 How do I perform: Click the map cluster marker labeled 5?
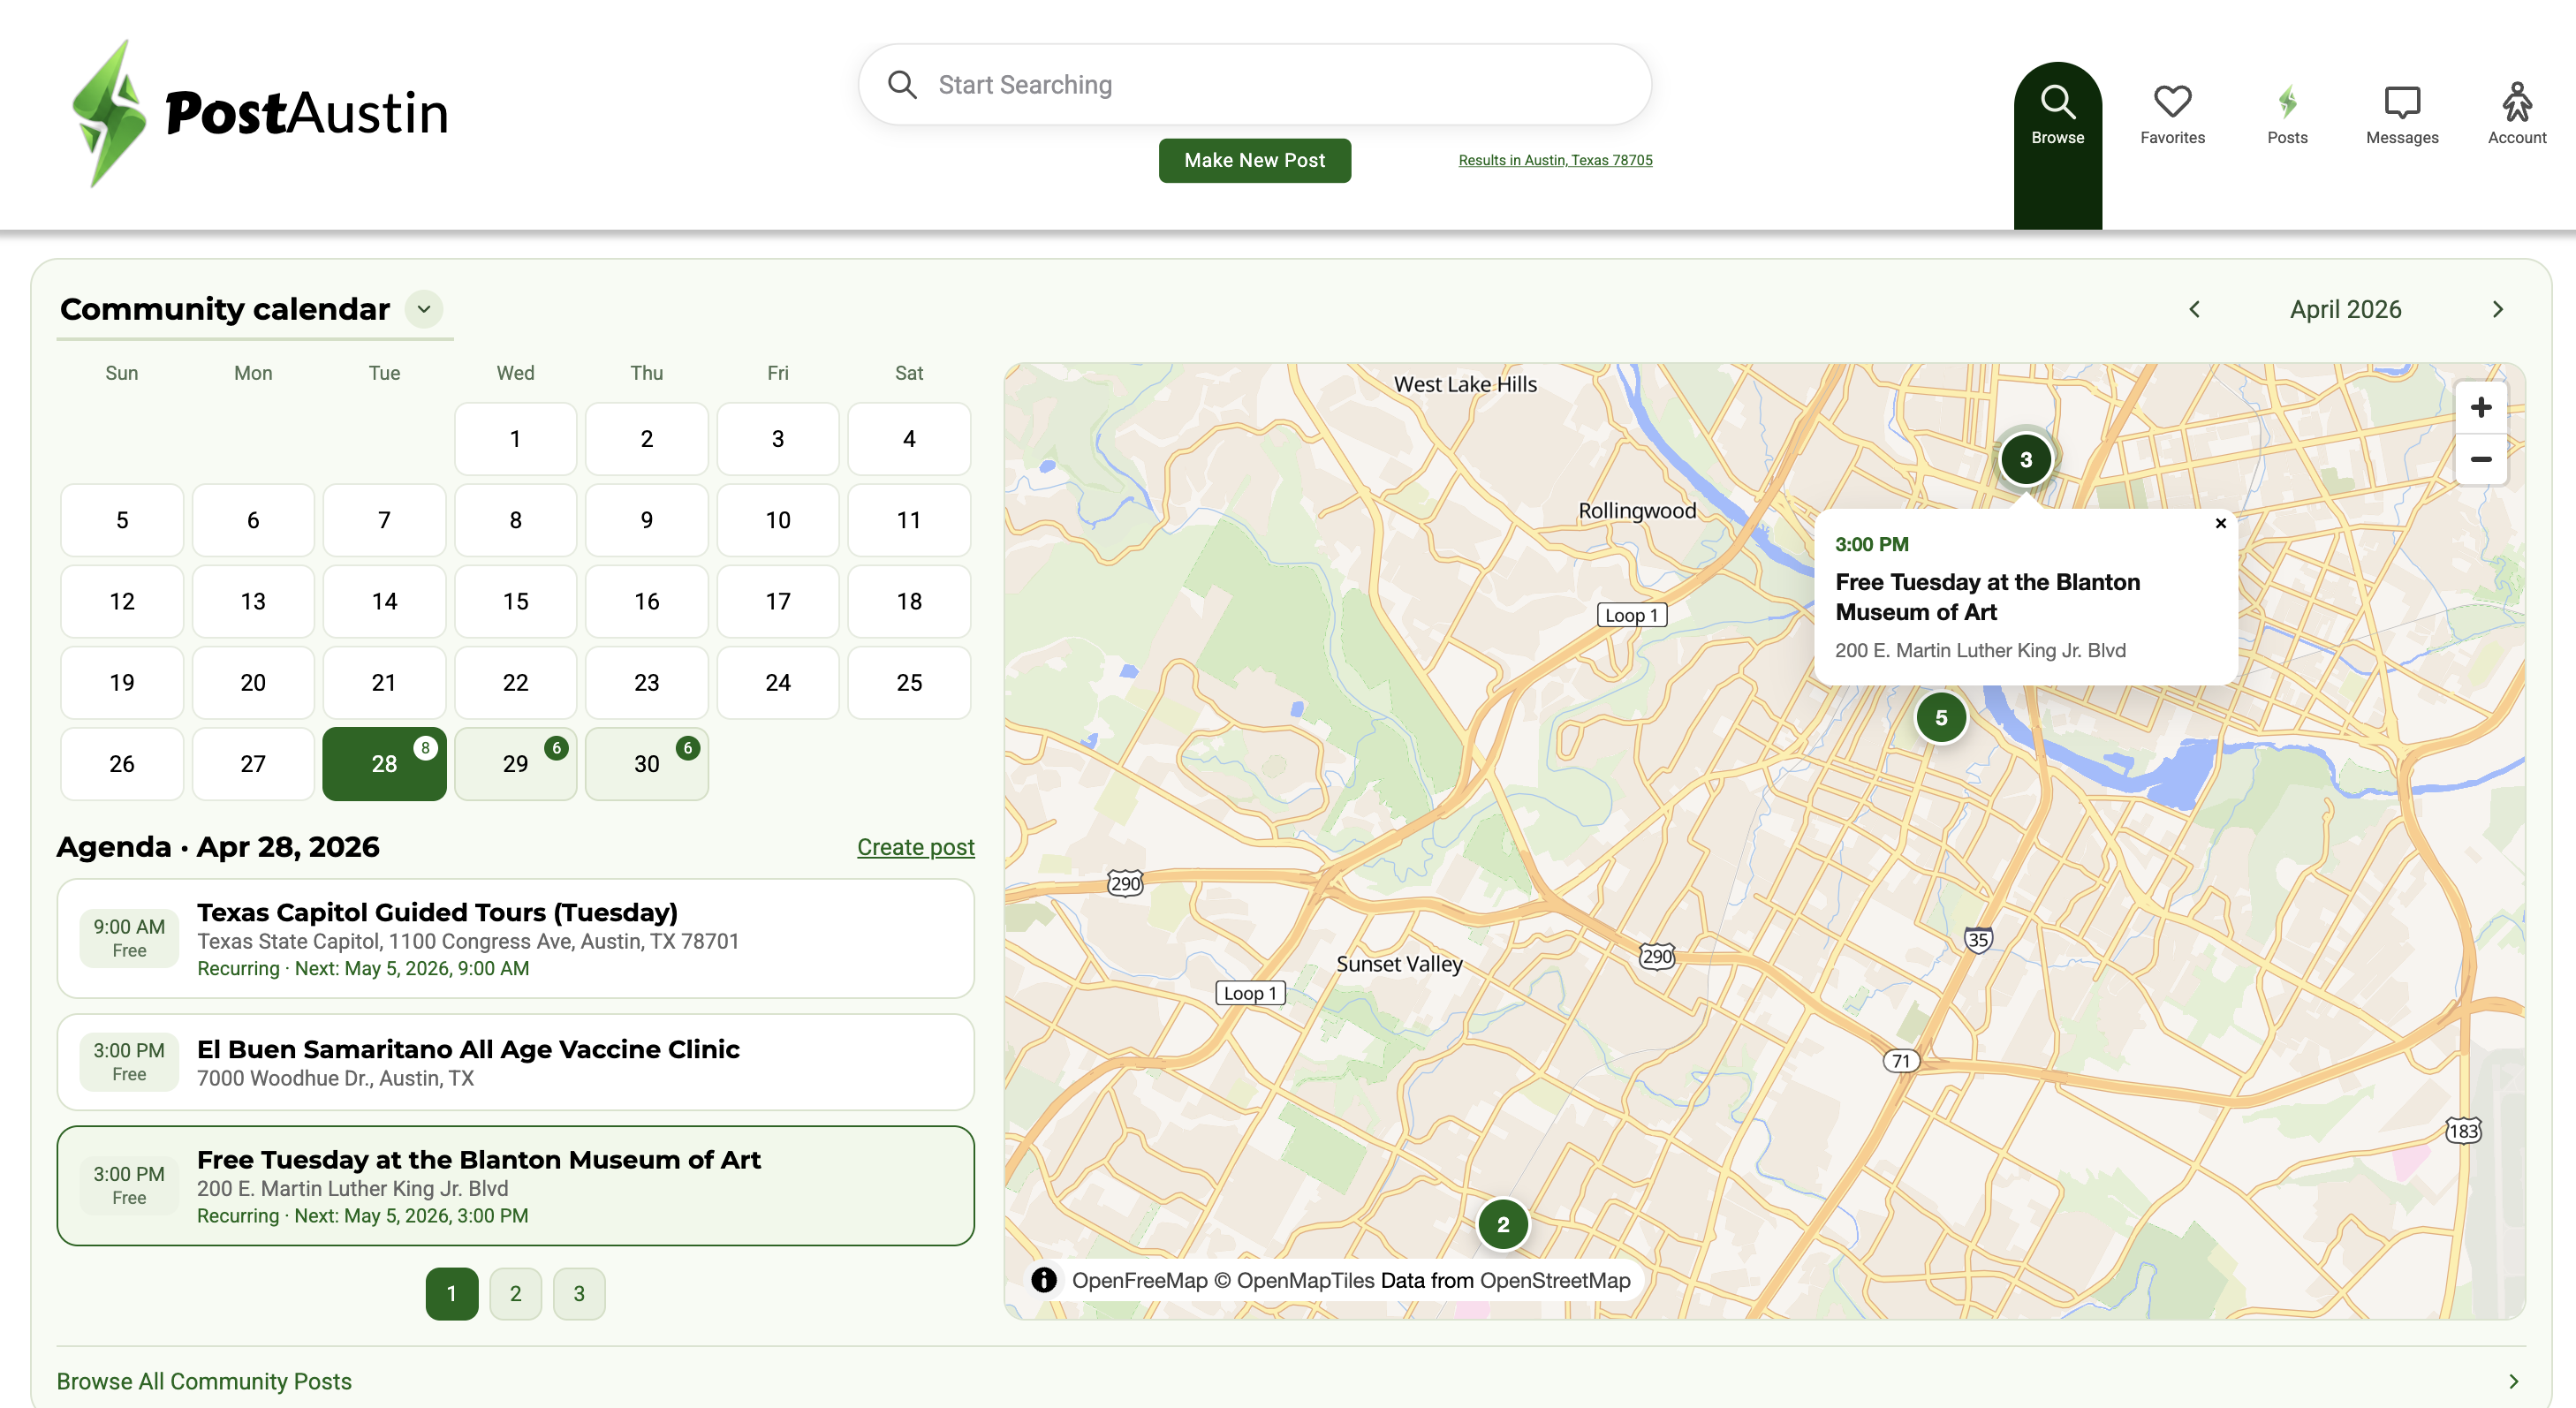1941,717
